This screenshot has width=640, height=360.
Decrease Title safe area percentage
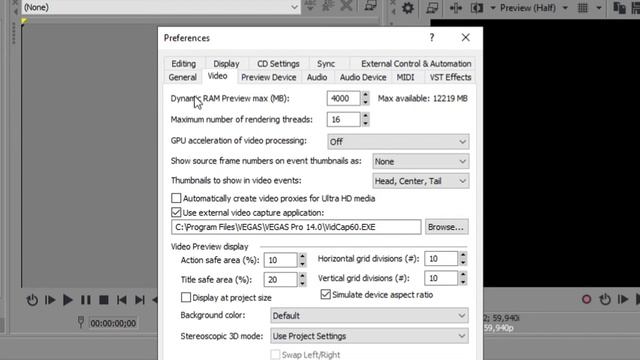click(302, 283)
